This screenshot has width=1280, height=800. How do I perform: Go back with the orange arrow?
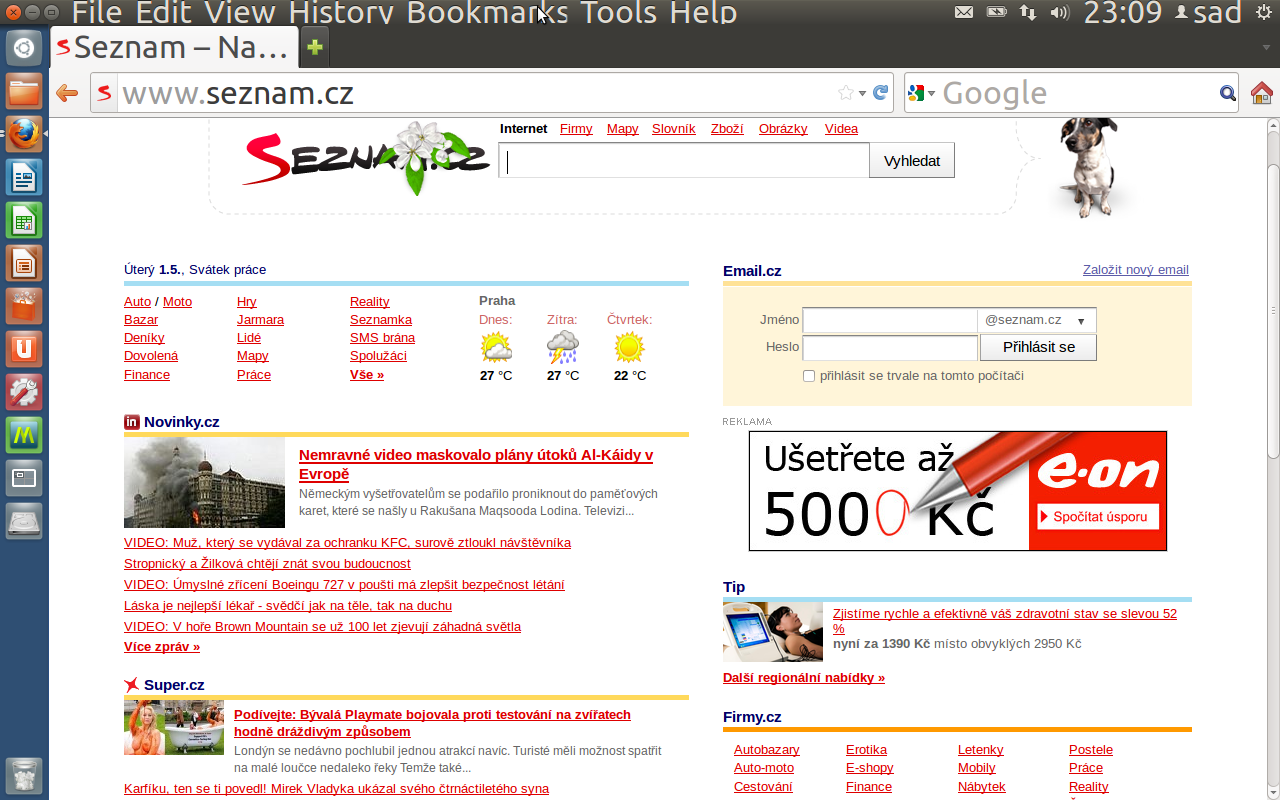click(67, 94)
